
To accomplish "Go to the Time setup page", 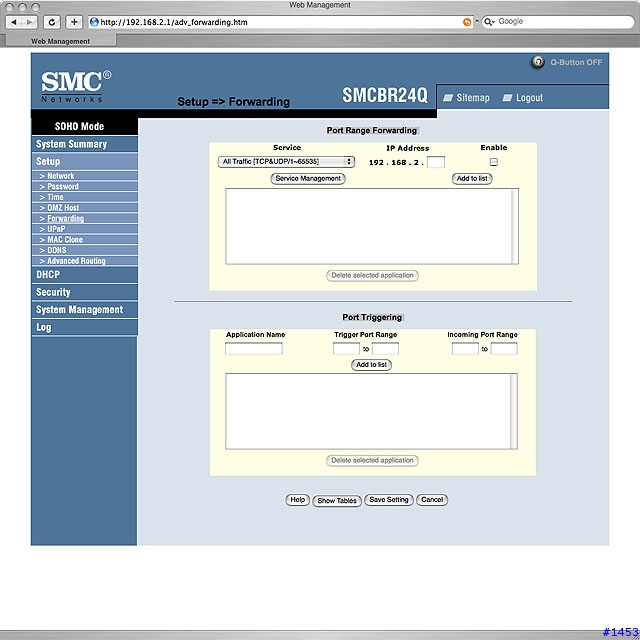I will coord(55,197).
